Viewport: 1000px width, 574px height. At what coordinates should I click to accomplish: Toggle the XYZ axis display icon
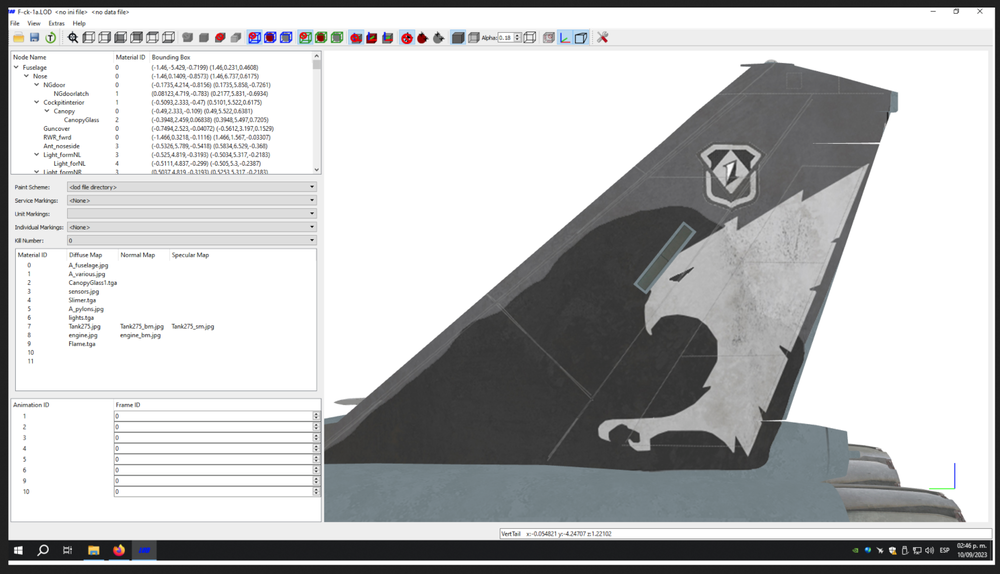565,38
